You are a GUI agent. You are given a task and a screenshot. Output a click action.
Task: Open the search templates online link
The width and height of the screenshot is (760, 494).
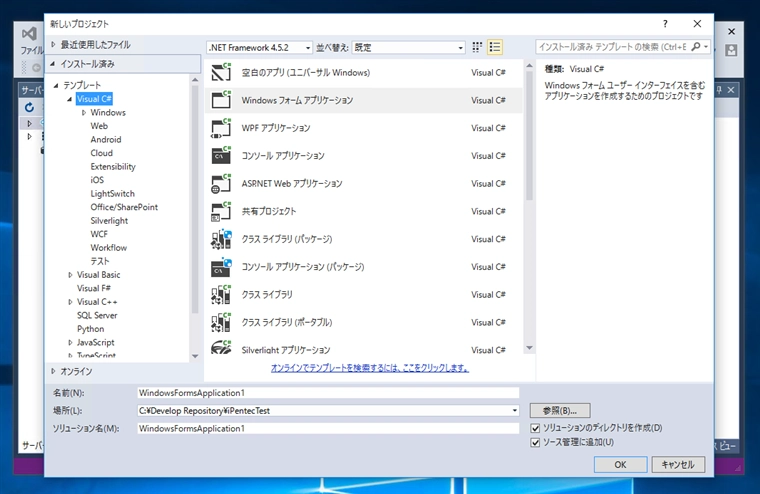370,368
